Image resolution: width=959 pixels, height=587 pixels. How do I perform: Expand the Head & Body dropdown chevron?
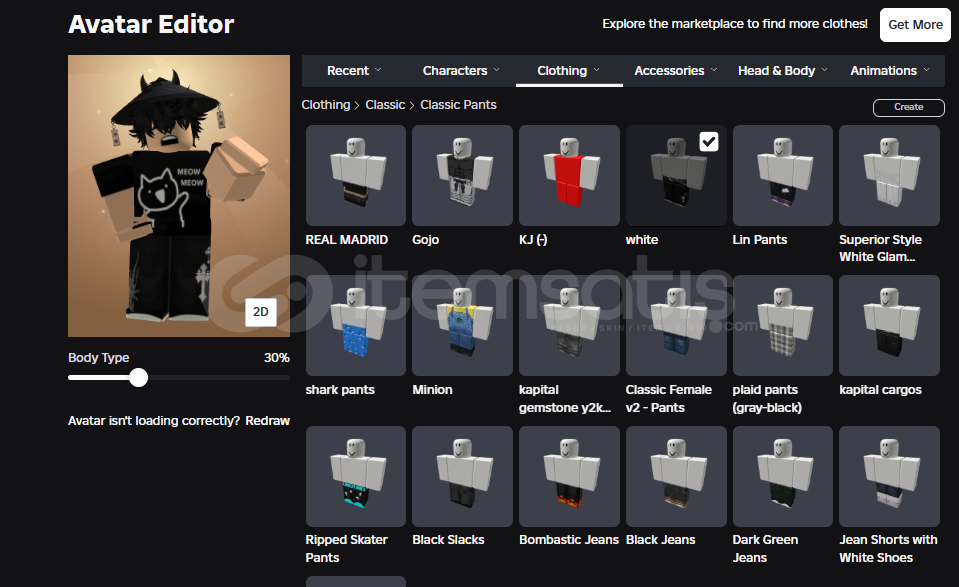(824, 70)
